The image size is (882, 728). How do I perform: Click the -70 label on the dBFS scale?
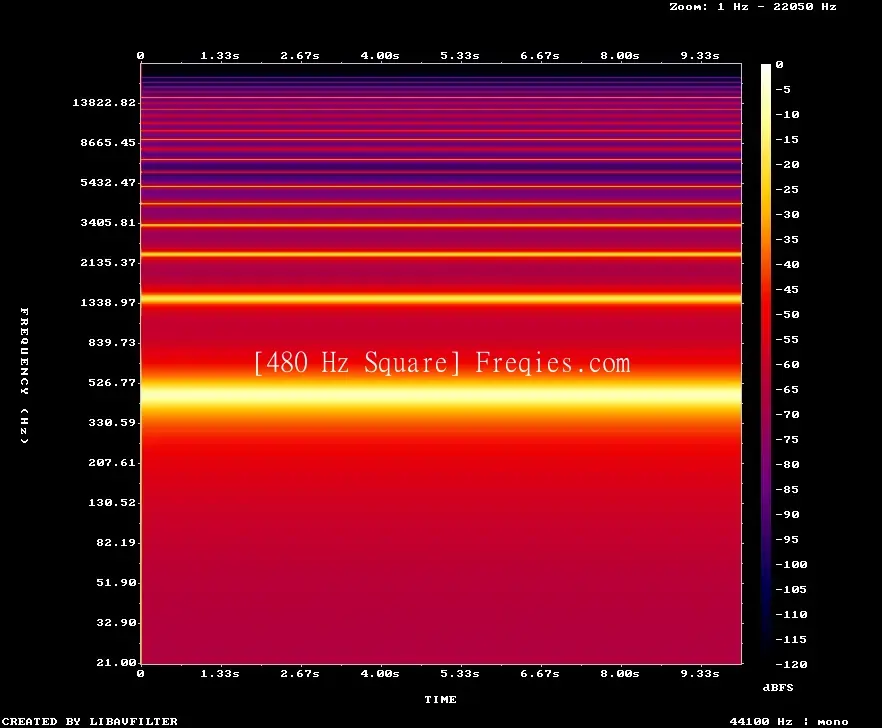click(787, 415)
